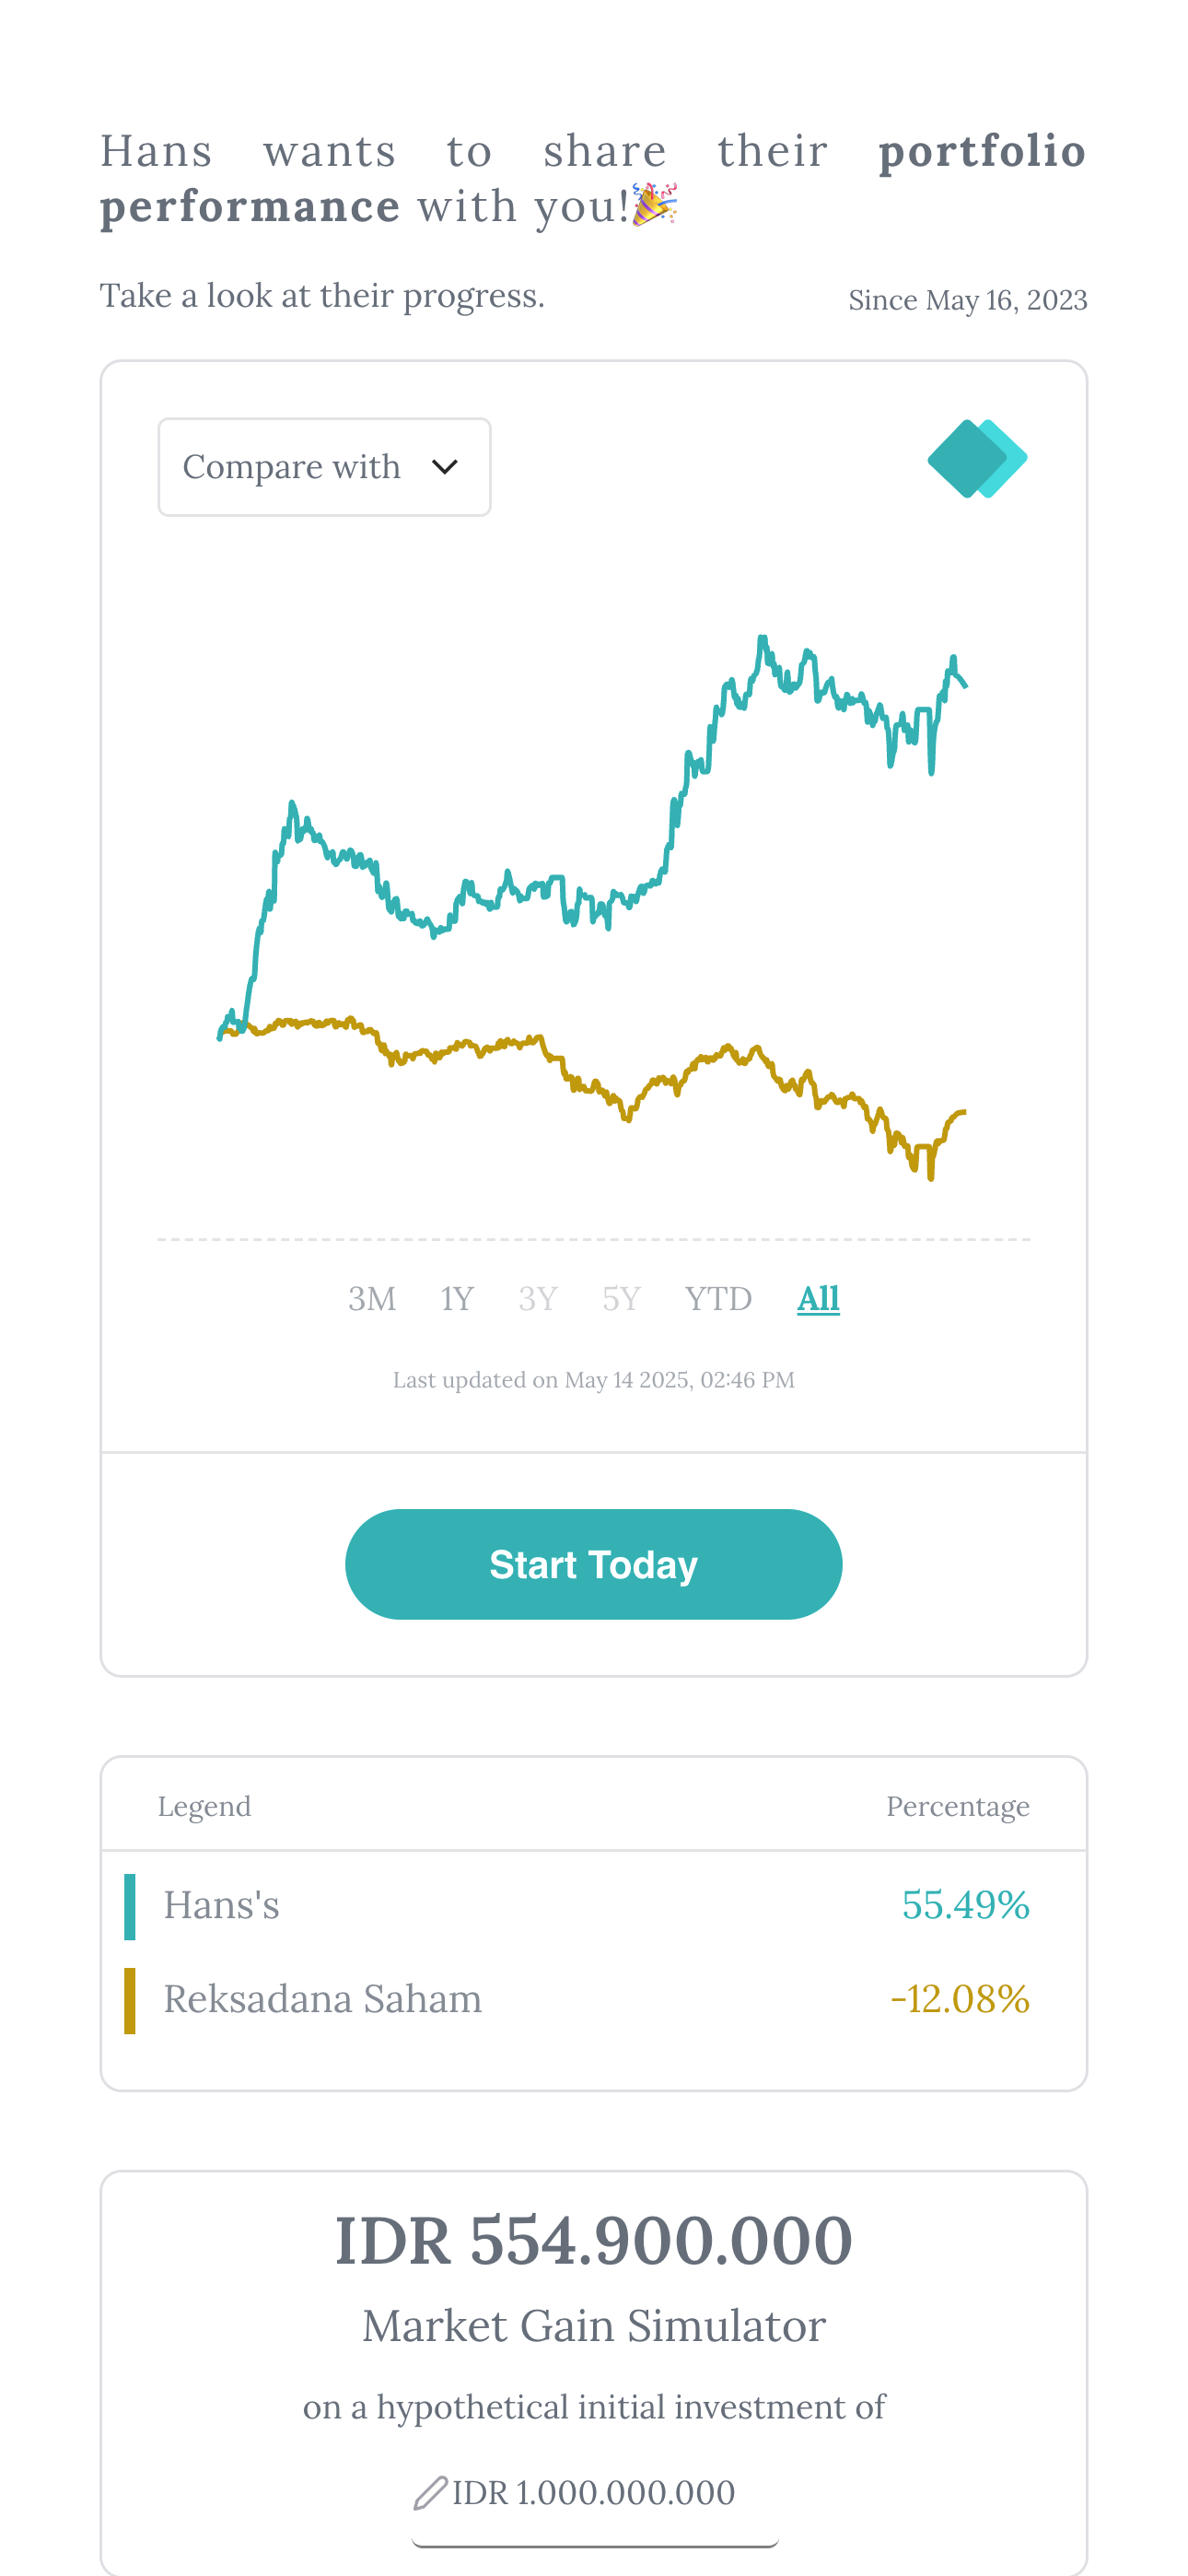Click the pencil edit icon beside investment amount
This screenshot has width=1188, height=2576.
pyautogui.click(x=430, y=2492)
